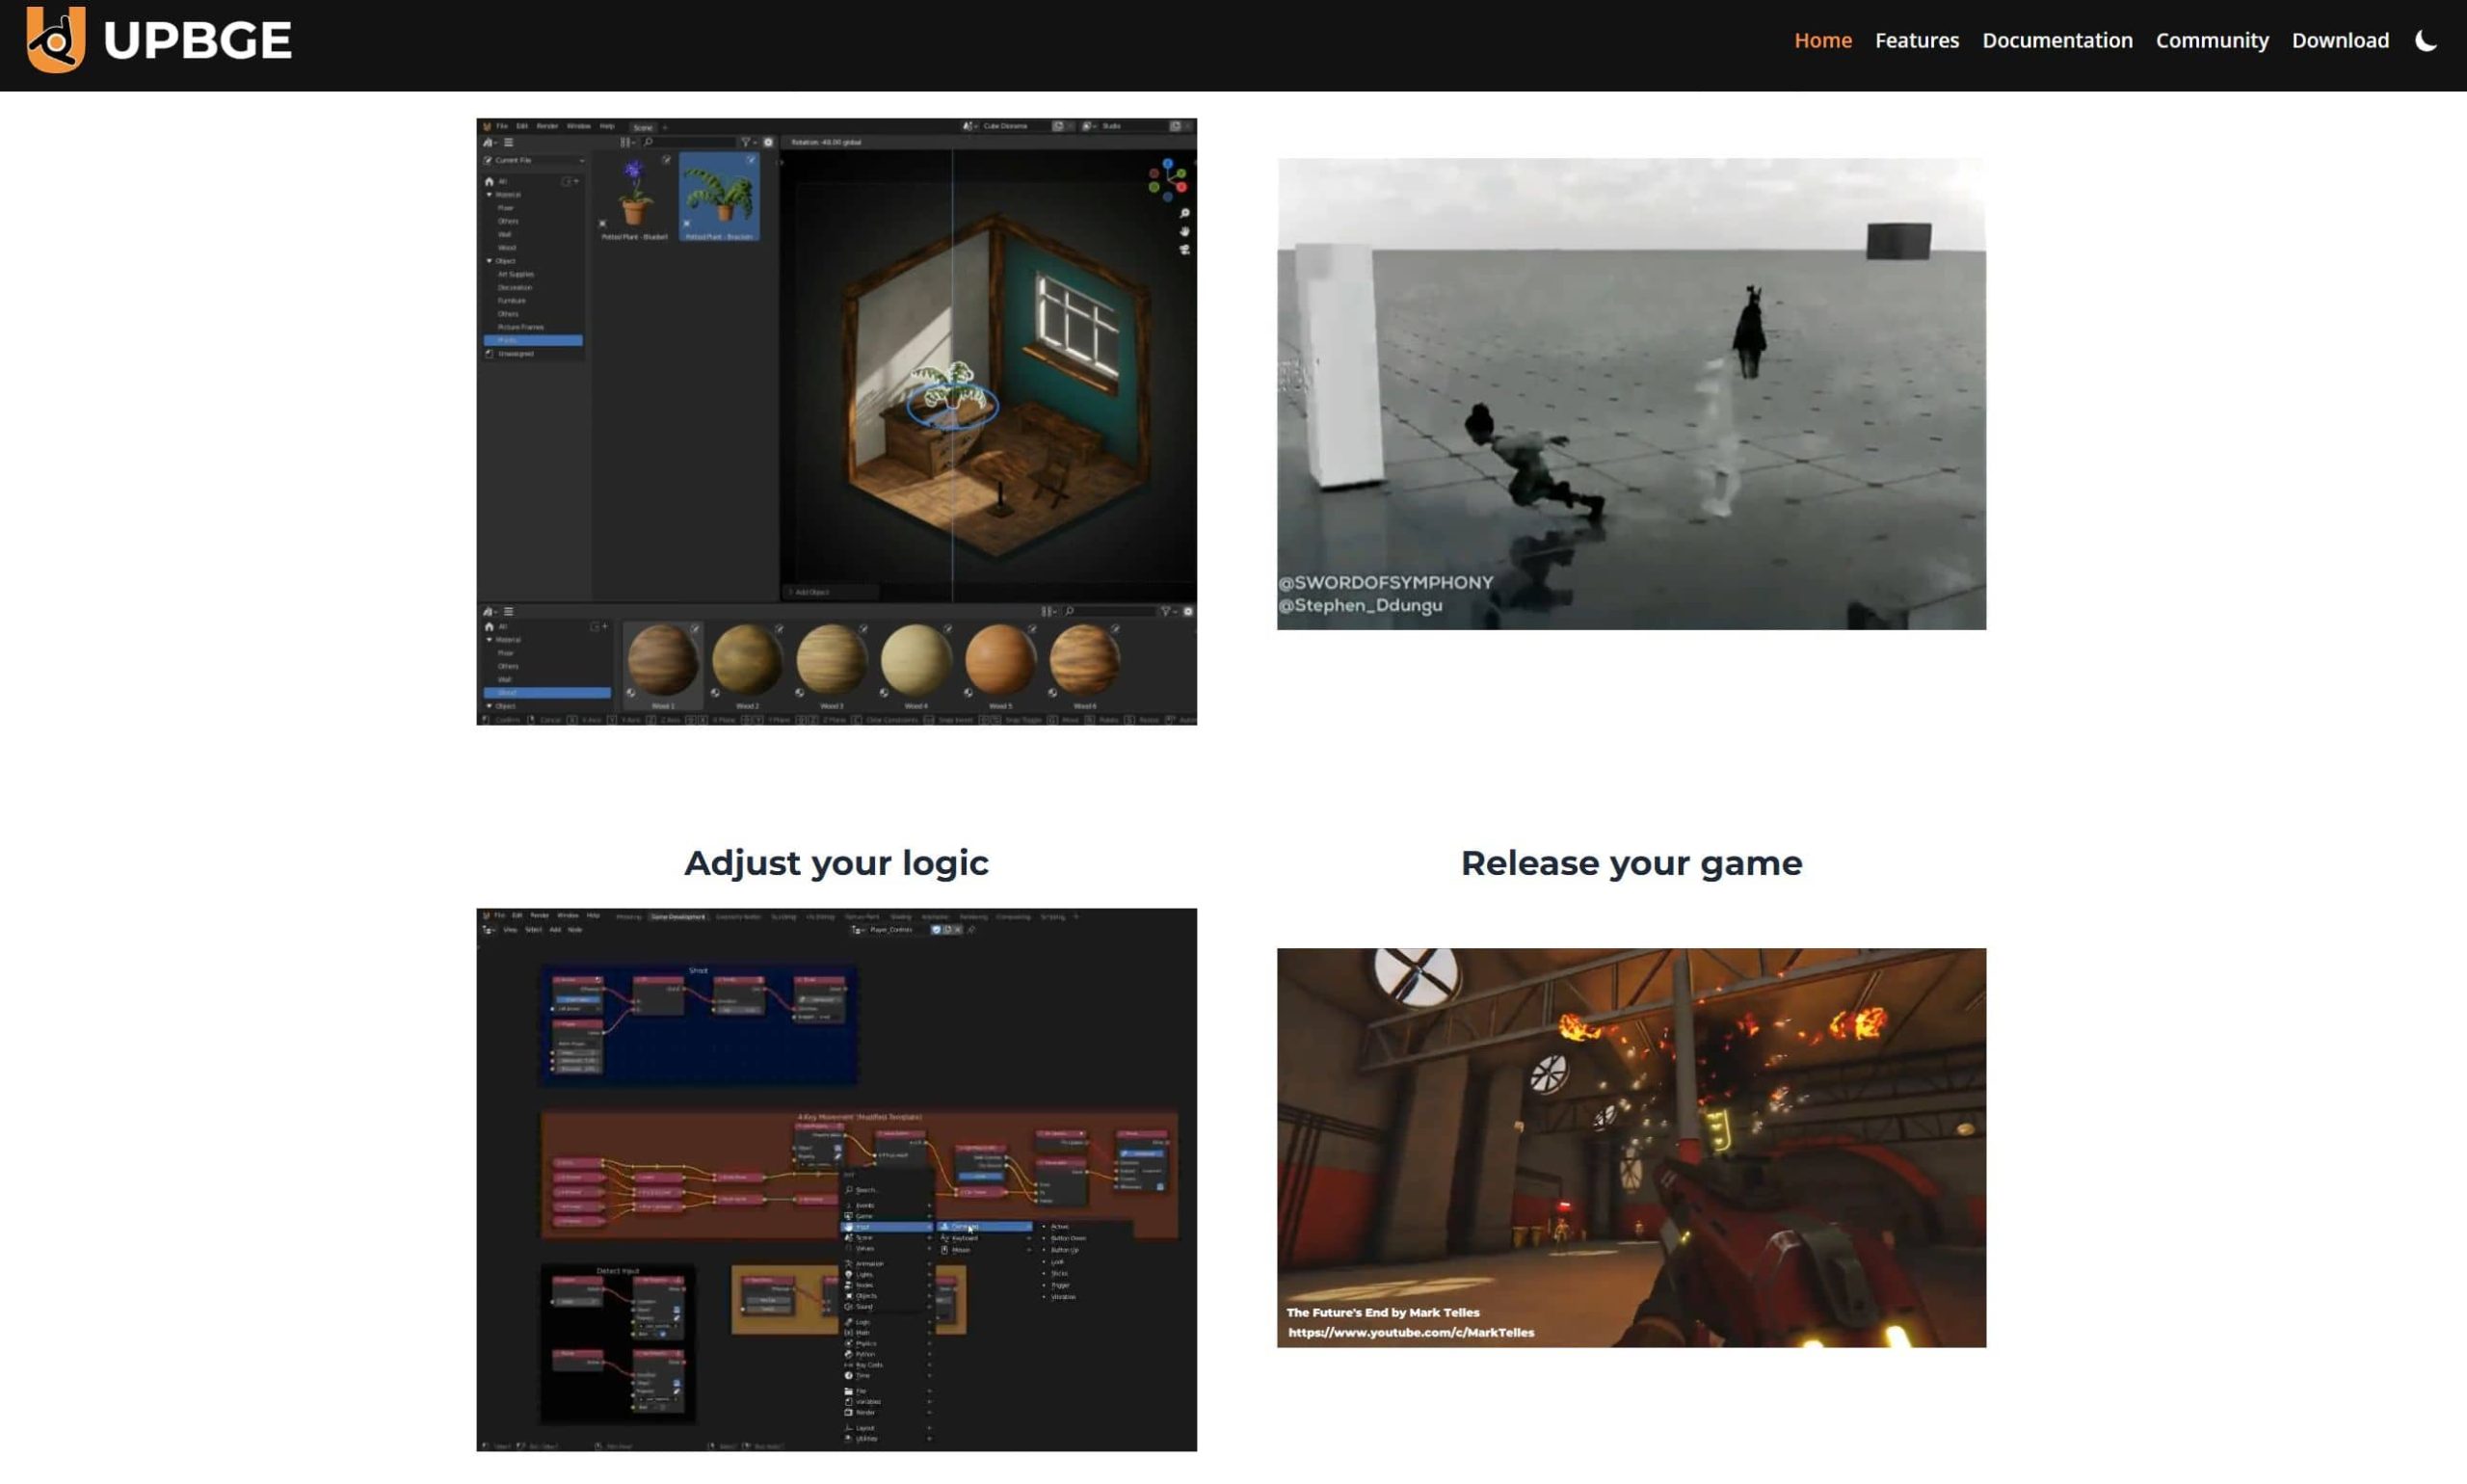Click The Future's End game screenshot

click(1631, 1147)
